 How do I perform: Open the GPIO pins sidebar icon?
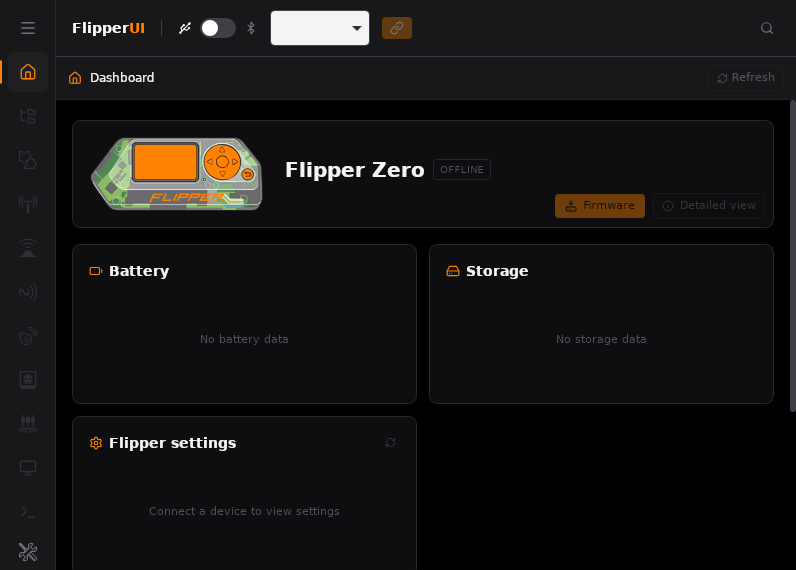point(28,424)
